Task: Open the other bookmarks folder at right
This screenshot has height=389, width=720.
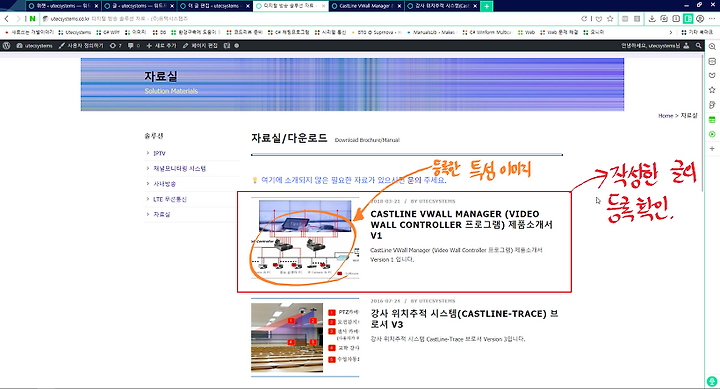Action: click(x=697, y=33)
